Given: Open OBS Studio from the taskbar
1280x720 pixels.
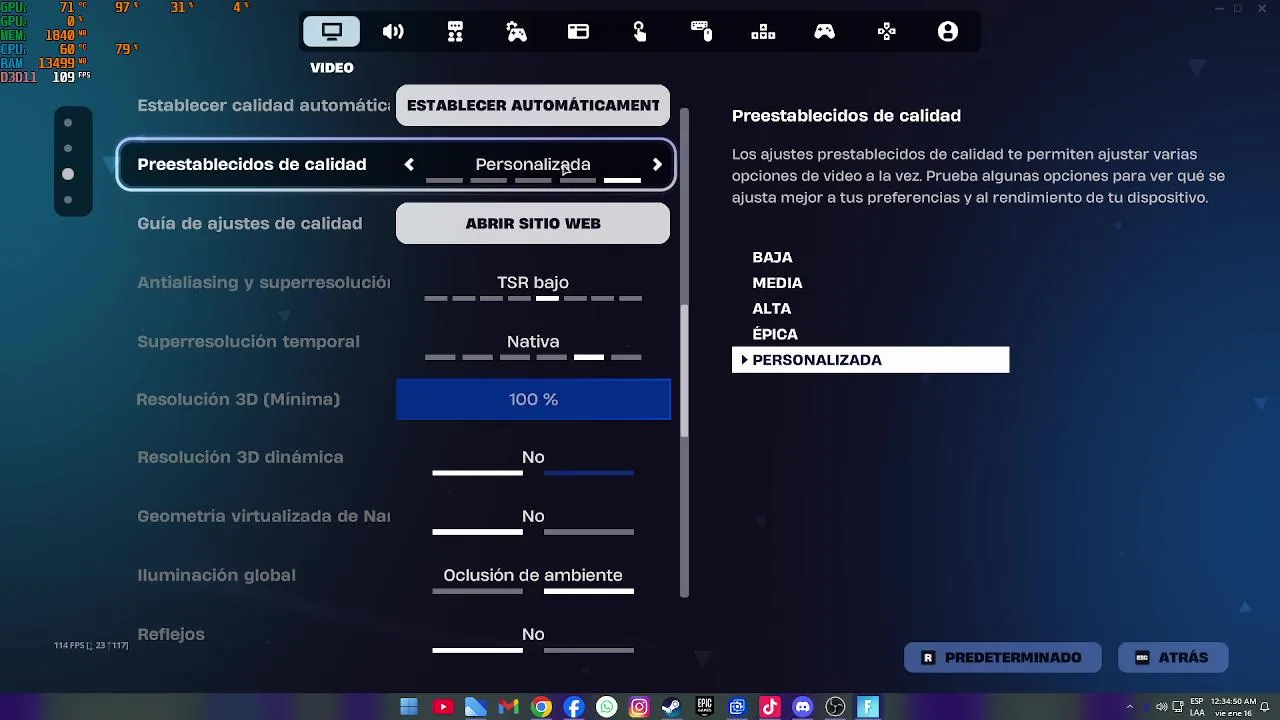Looking at the screenshot, I should (835, 707).
